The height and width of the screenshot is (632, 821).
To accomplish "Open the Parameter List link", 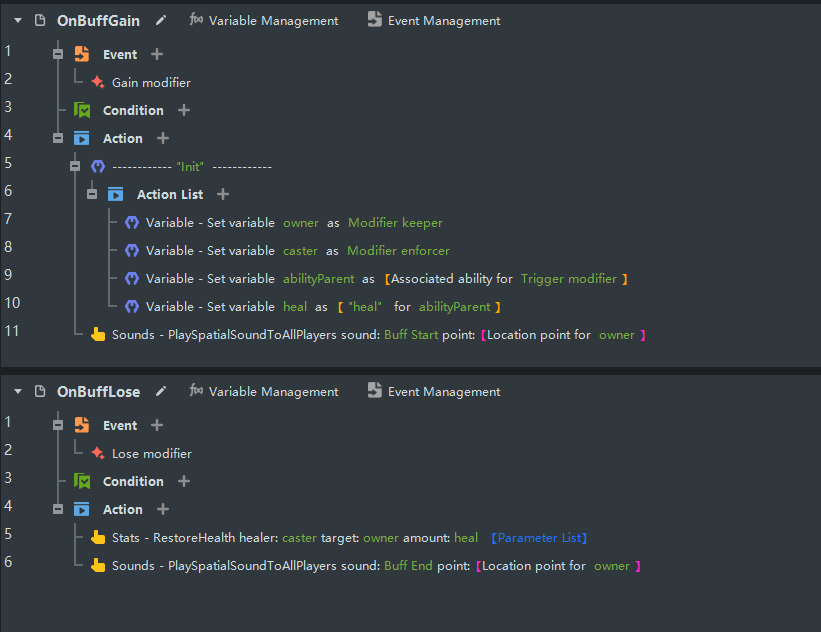I will (x=539, y=538).
